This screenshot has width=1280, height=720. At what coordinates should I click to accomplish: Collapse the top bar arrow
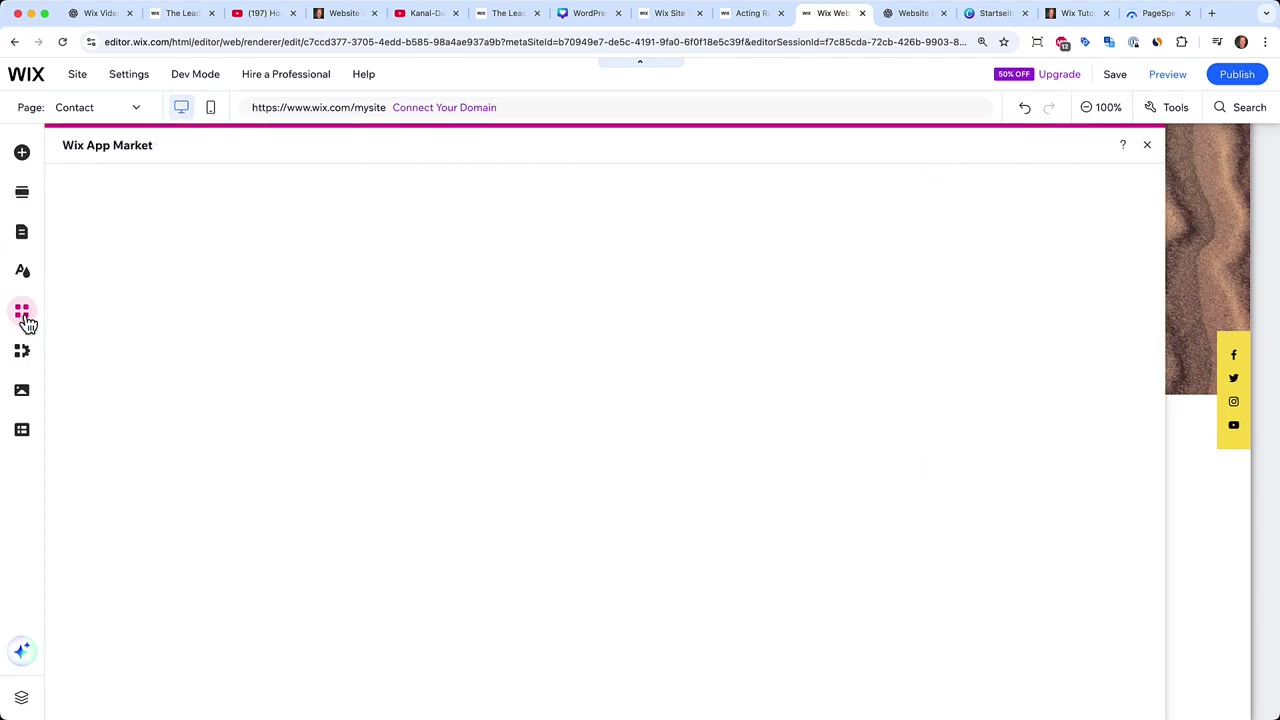pos(640,62)
